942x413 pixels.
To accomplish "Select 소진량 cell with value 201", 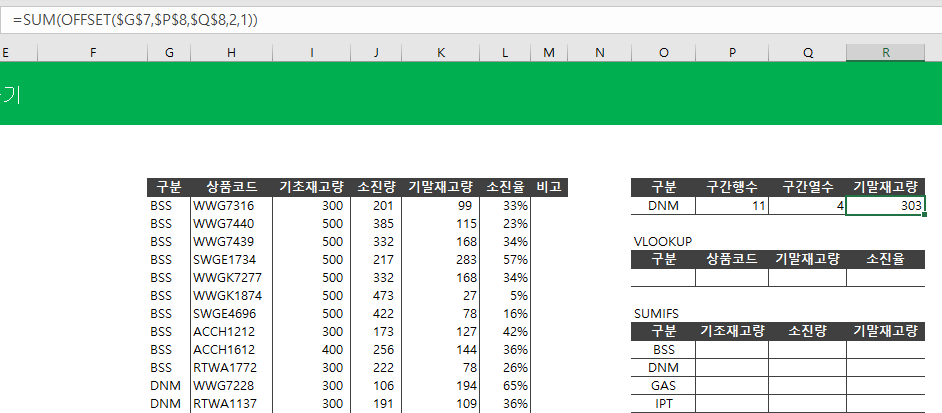I will click(x=376, y=206).
